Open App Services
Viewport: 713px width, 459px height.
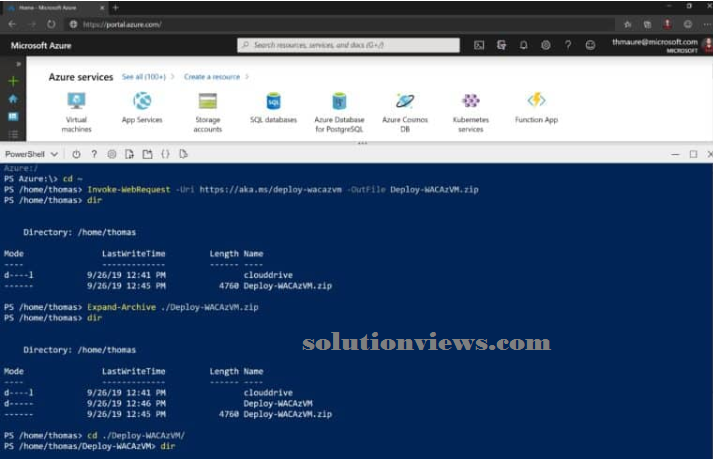click(x=142, y=108)
